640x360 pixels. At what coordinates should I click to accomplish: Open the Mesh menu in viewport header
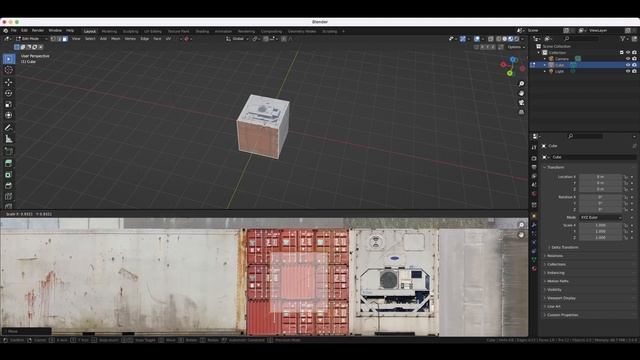point(116,39)
